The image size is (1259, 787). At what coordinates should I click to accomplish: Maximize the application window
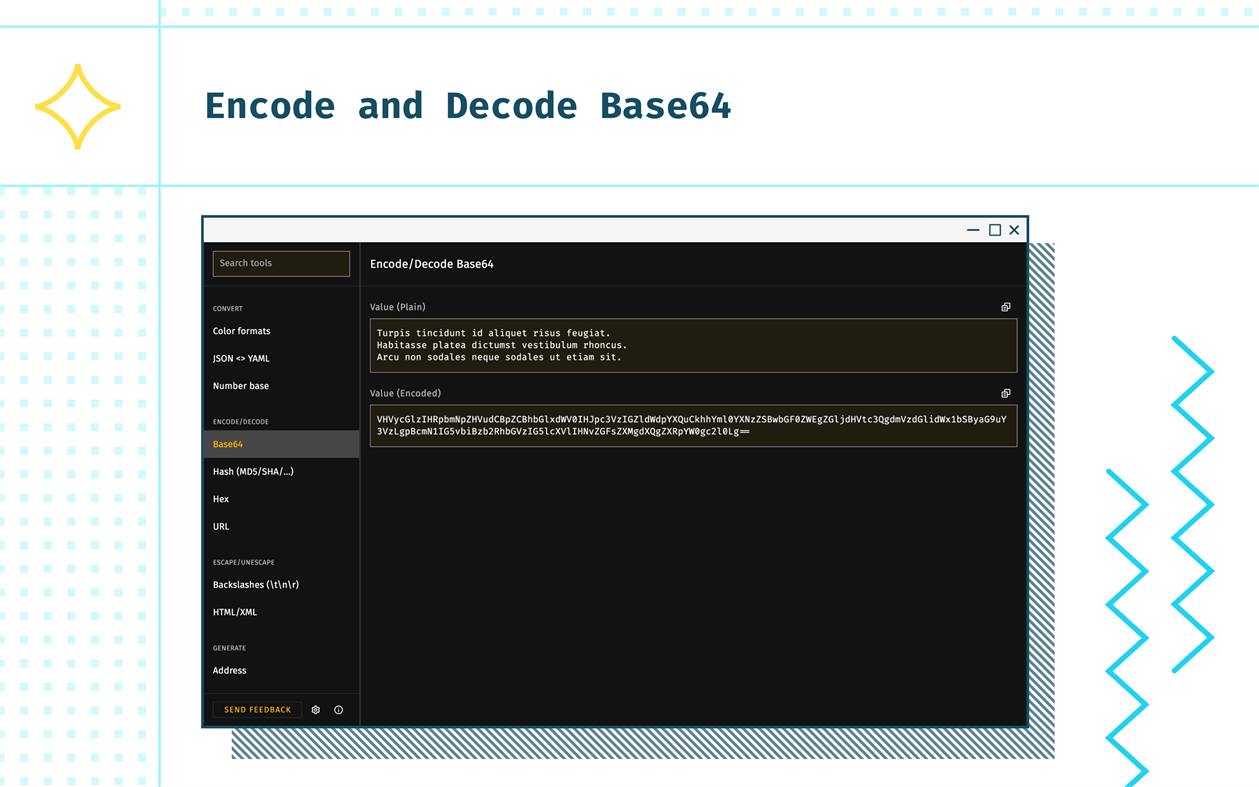994,229
